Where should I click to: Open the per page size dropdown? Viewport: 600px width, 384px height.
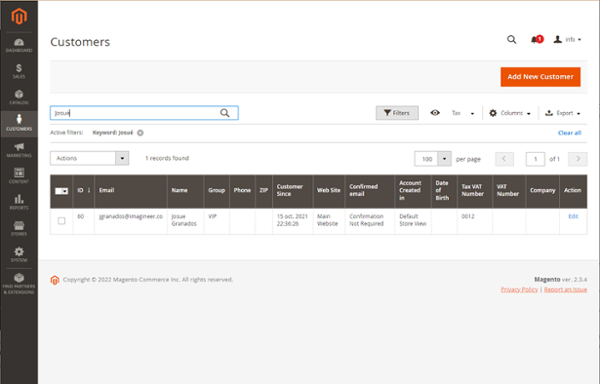point(444,159)
